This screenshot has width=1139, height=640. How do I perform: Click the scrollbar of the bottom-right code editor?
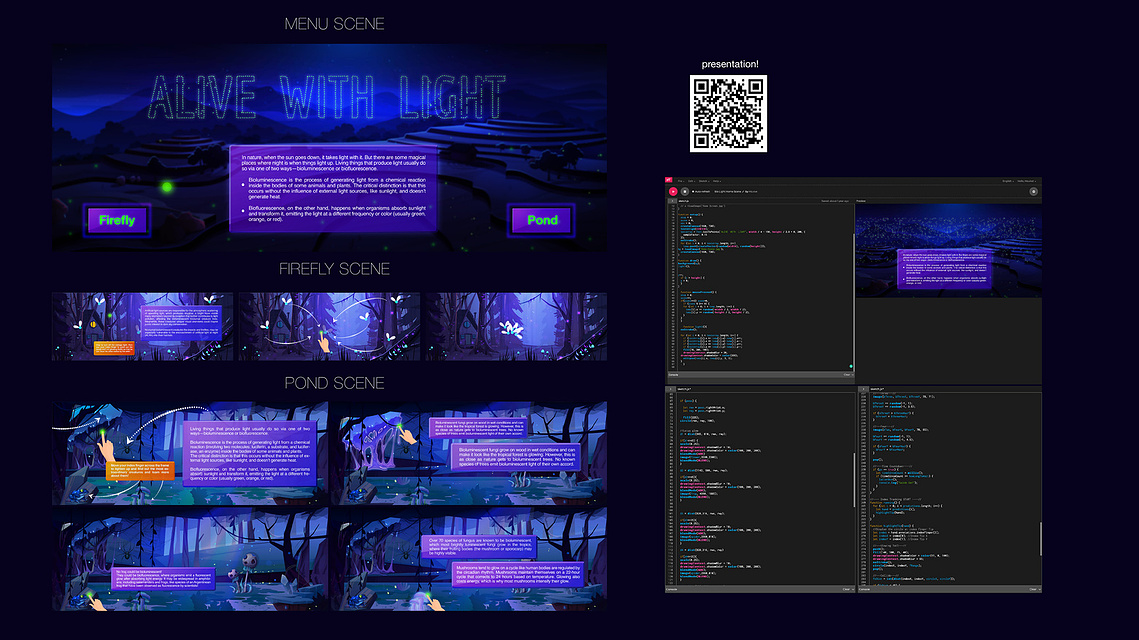pos(1040,539)
